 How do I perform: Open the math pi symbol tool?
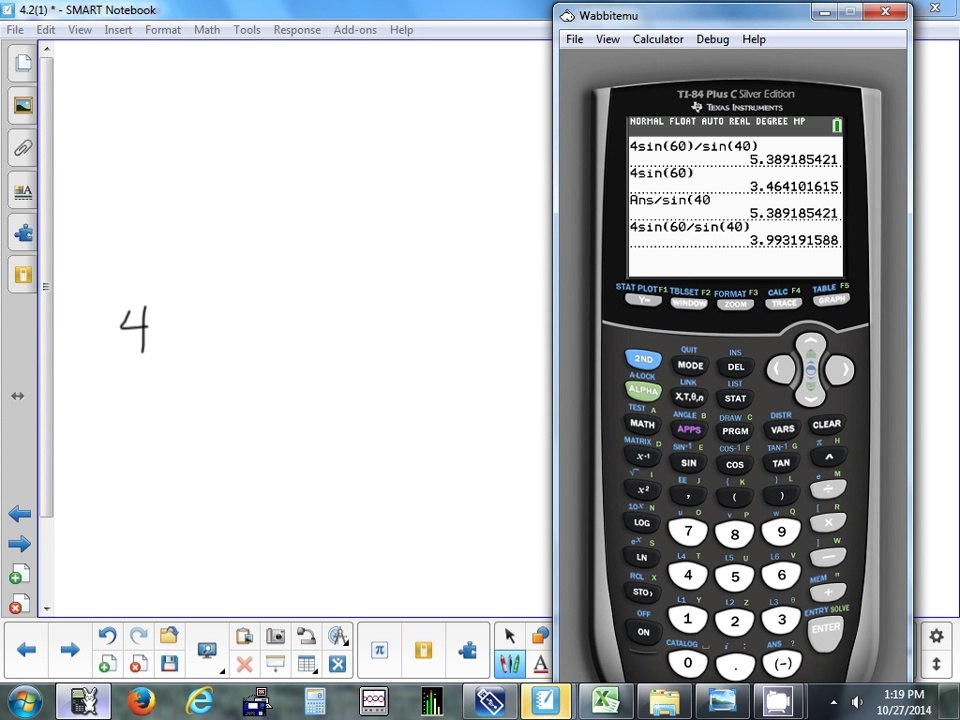[x=379, y=650]
